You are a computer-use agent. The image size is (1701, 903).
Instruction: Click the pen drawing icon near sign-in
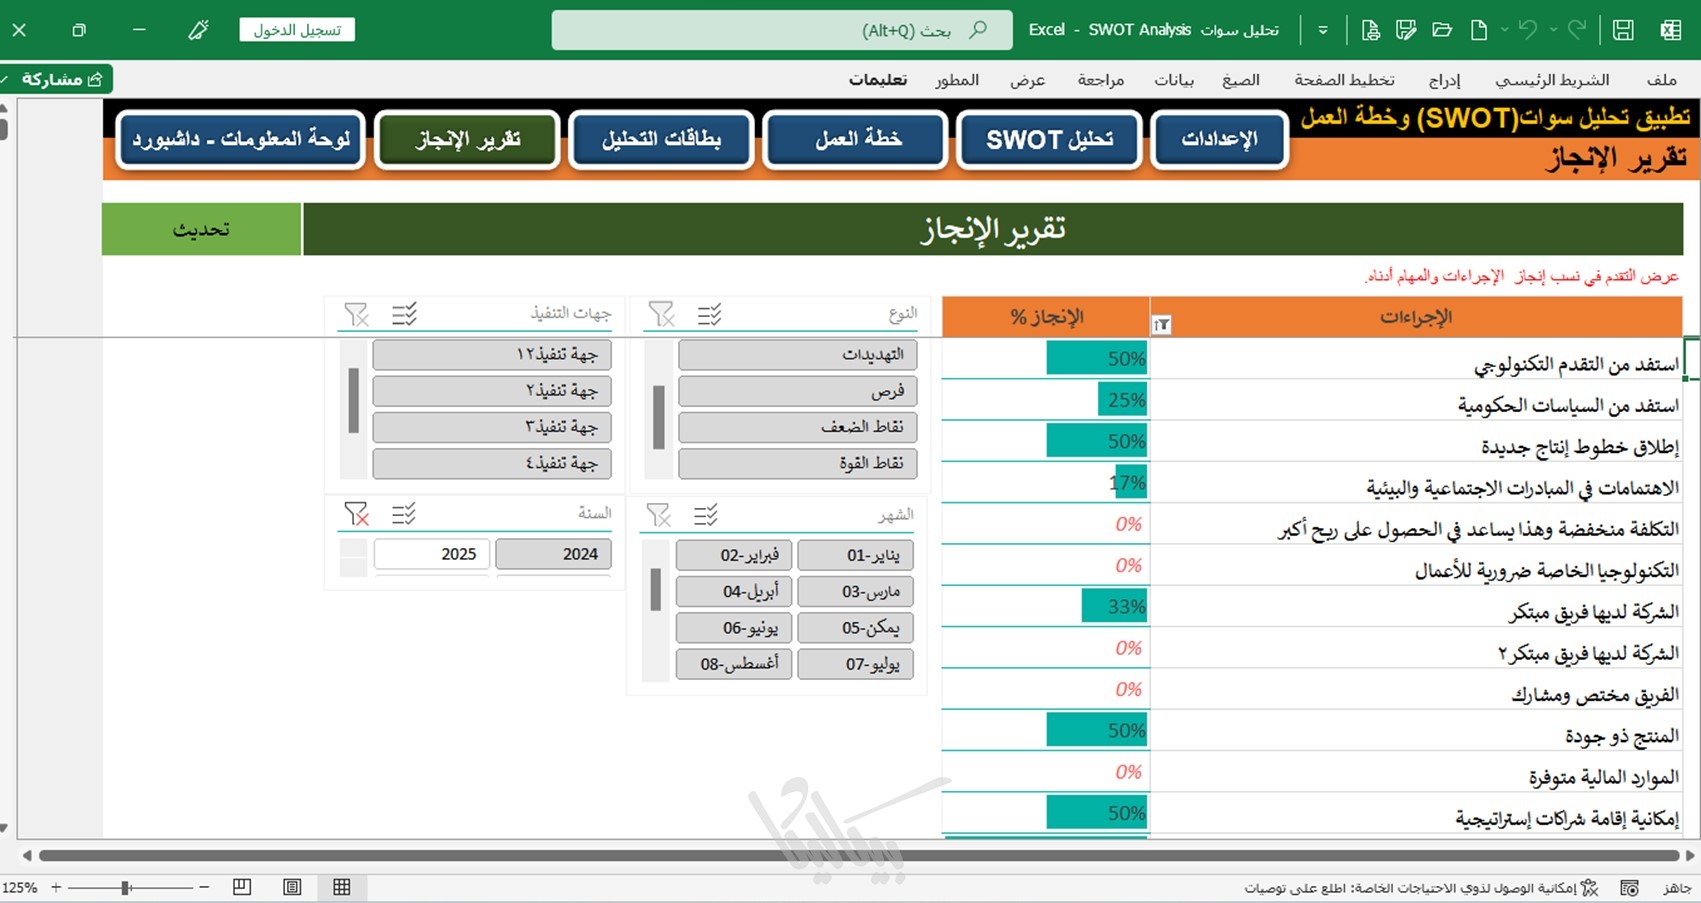198,30
